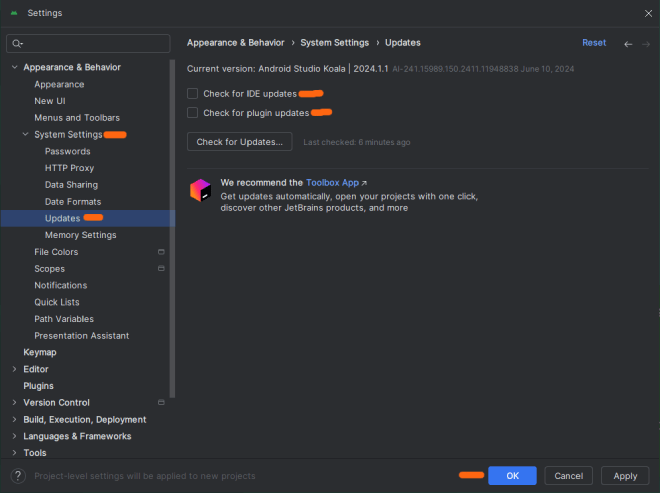
Task: Click the search magnifier icon in settings
Action: [17, 43]
